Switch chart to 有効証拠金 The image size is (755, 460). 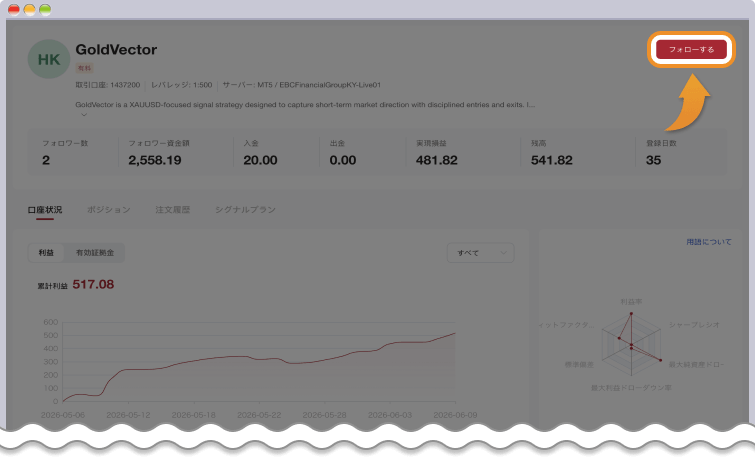pyautogui.click(x=95, y=252)
